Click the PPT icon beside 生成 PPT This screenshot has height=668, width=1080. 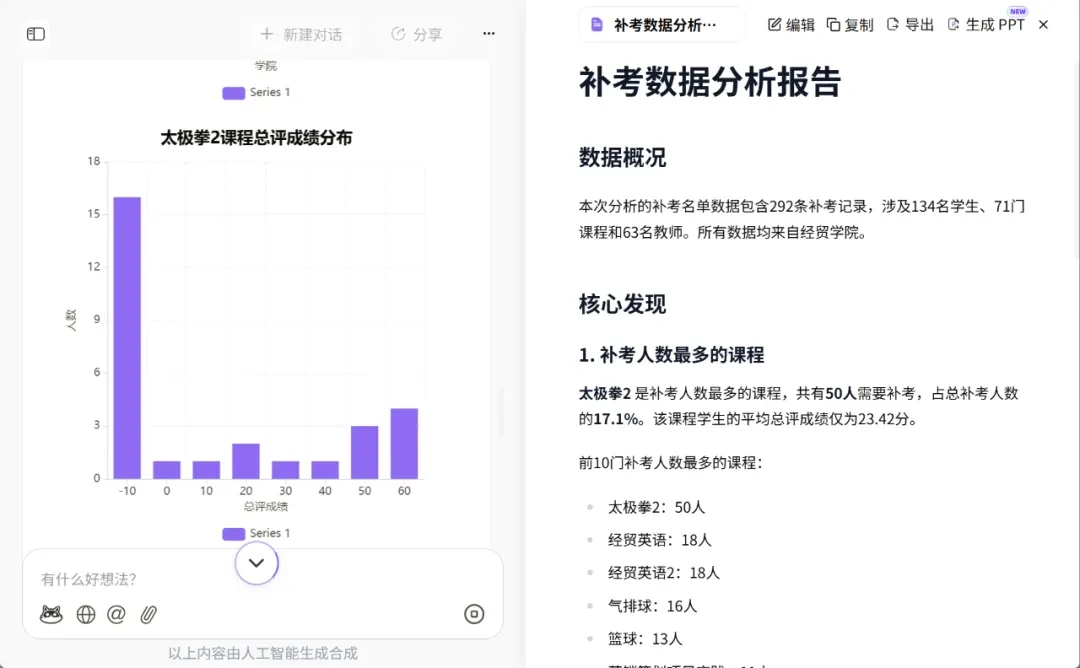point(953,25)
